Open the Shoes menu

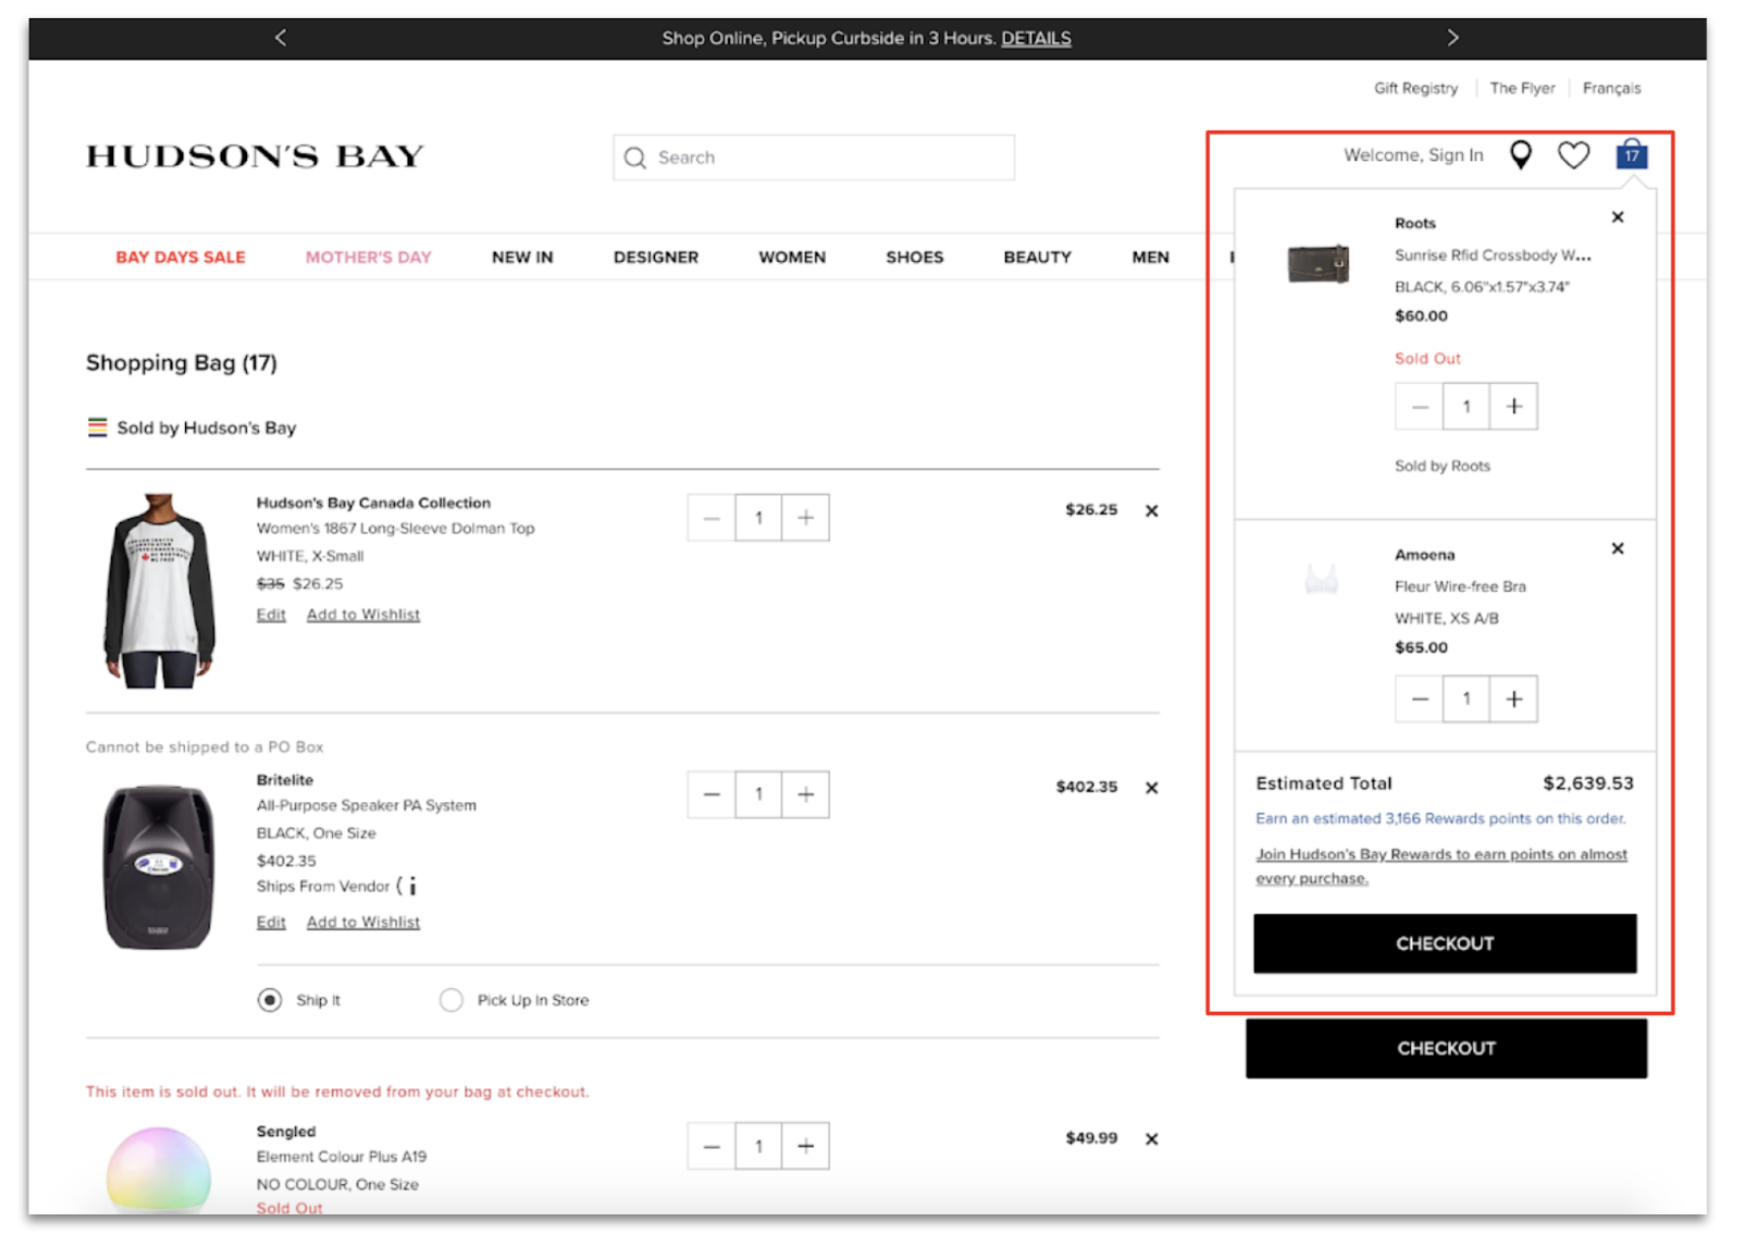(914, 257)
